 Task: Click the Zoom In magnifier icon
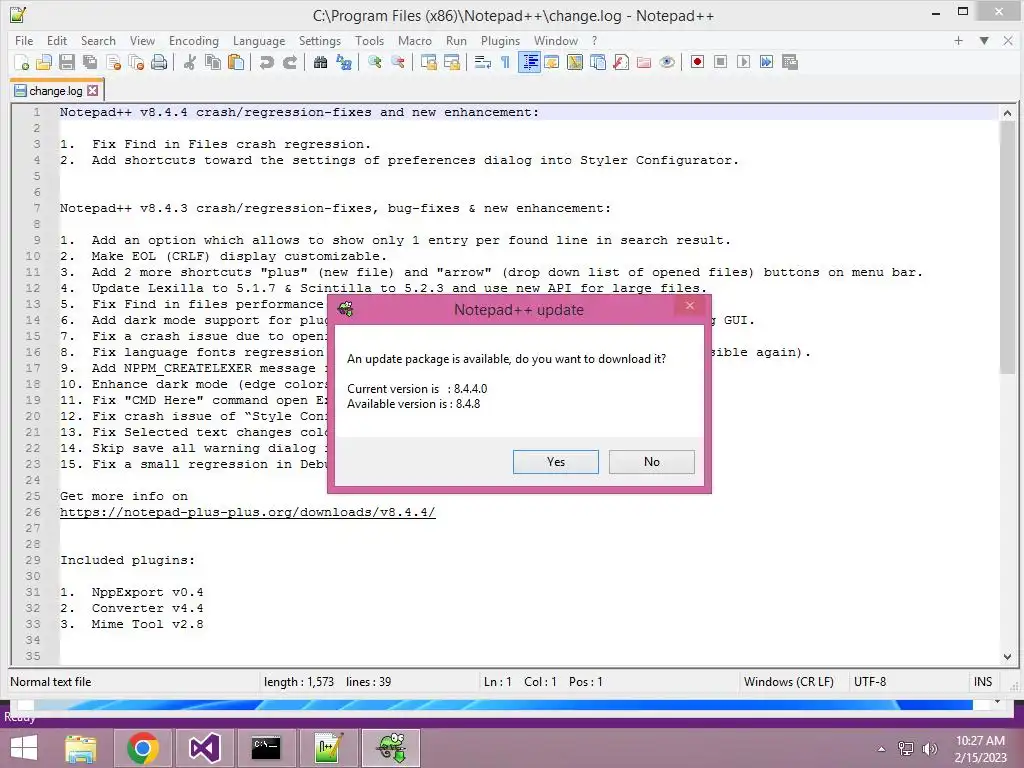pos(374,63)
